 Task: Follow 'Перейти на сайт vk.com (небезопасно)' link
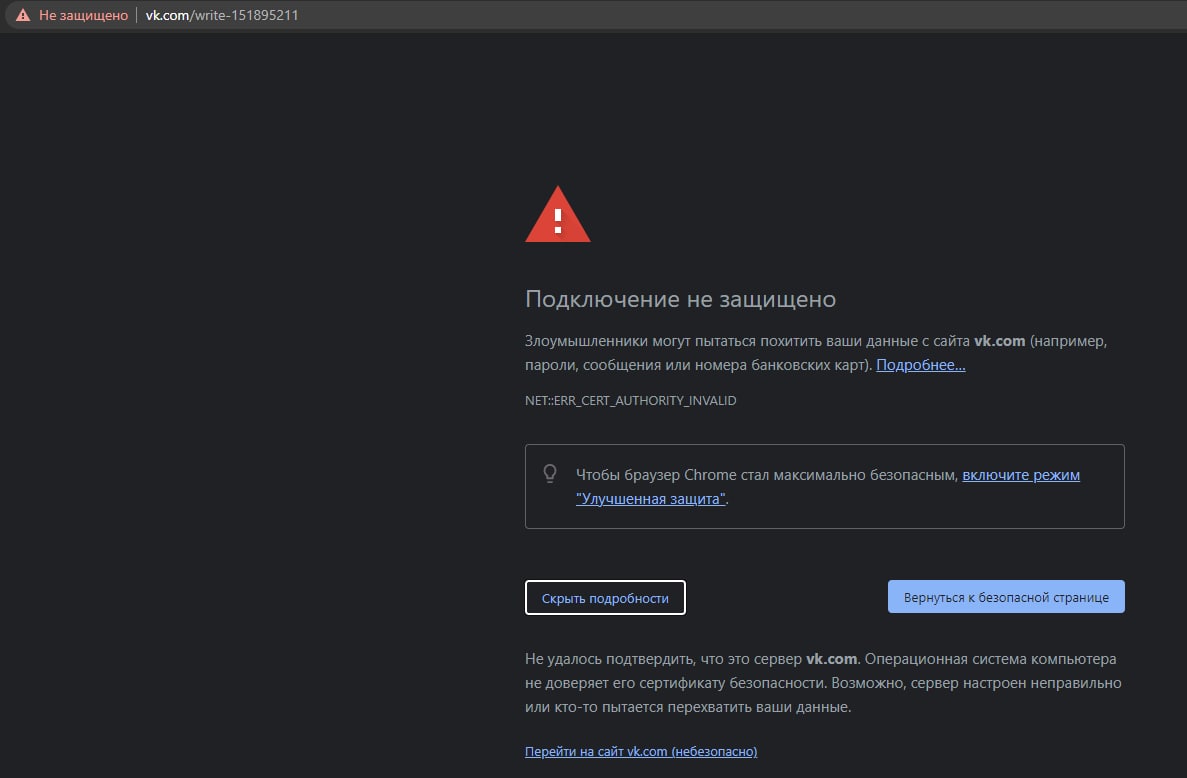click(x=641, y=752)
